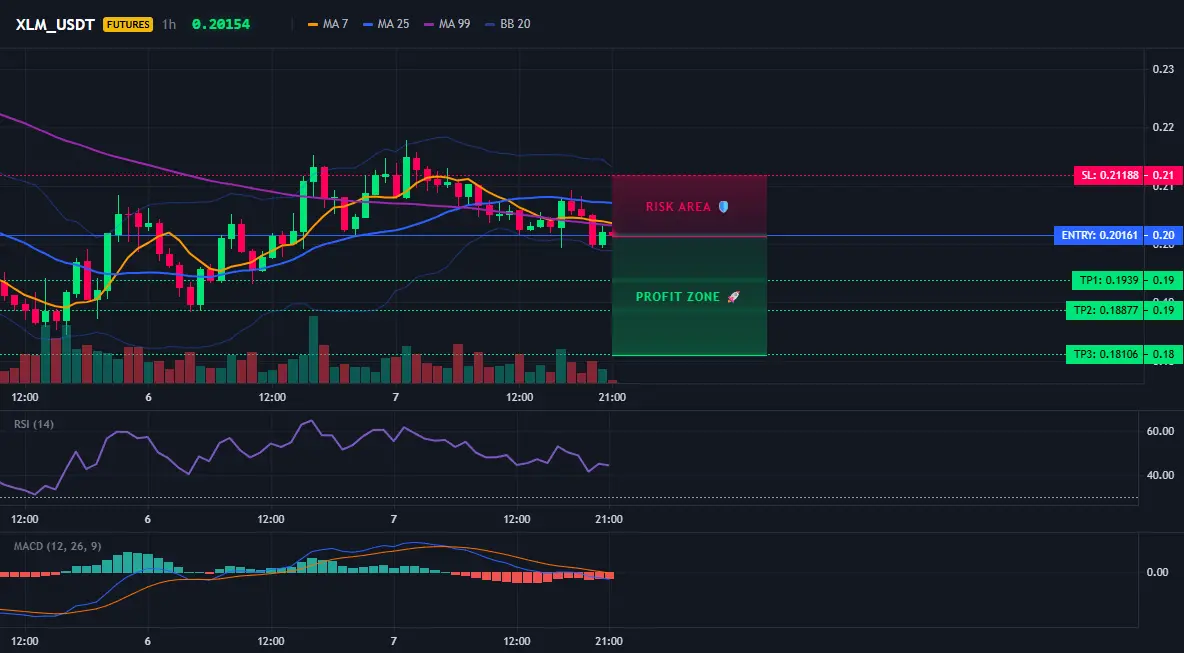The width and height of the screenshot is (1184, 653).
Task: Click the TP2: 0.18877 target label
Action: [1105, 310]
